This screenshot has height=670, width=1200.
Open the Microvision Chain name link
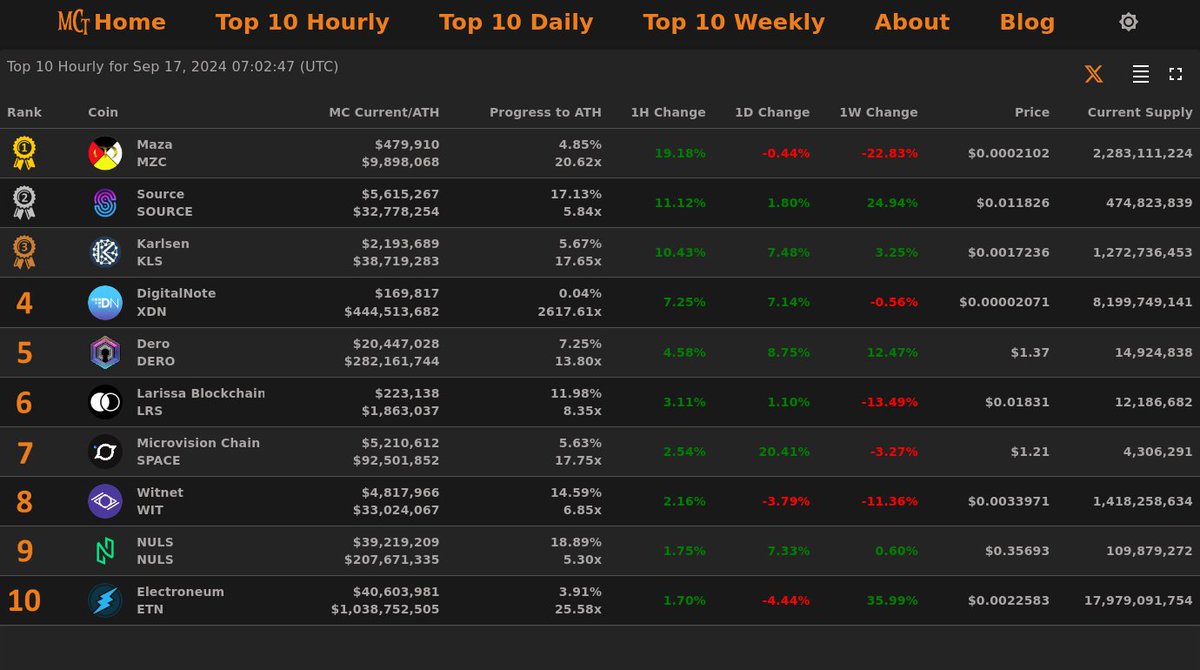[198, 443]
